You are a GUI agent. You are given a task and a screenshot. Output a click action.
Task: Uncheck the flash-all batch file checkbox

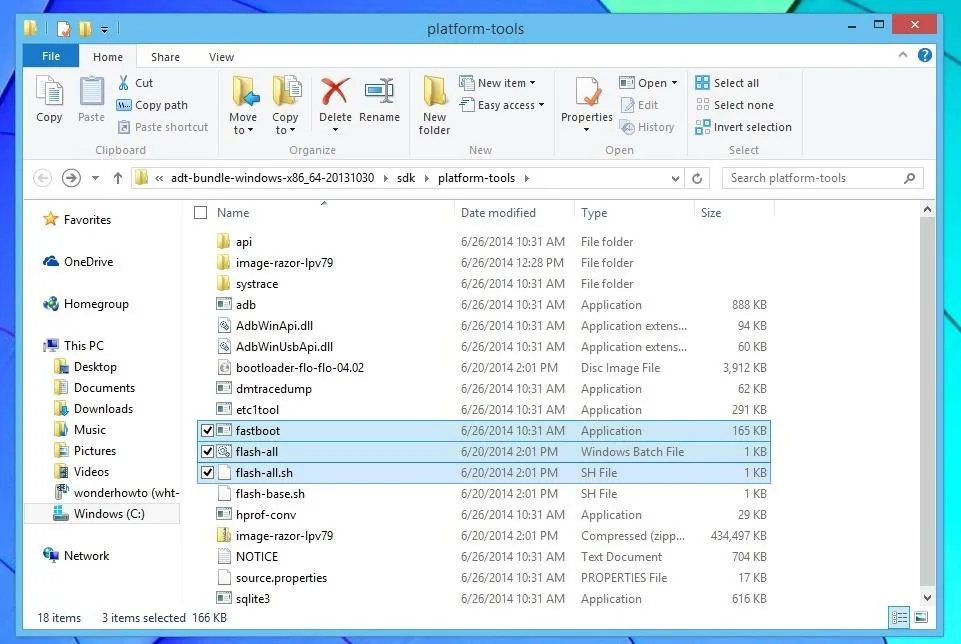(x=208, y=452)
